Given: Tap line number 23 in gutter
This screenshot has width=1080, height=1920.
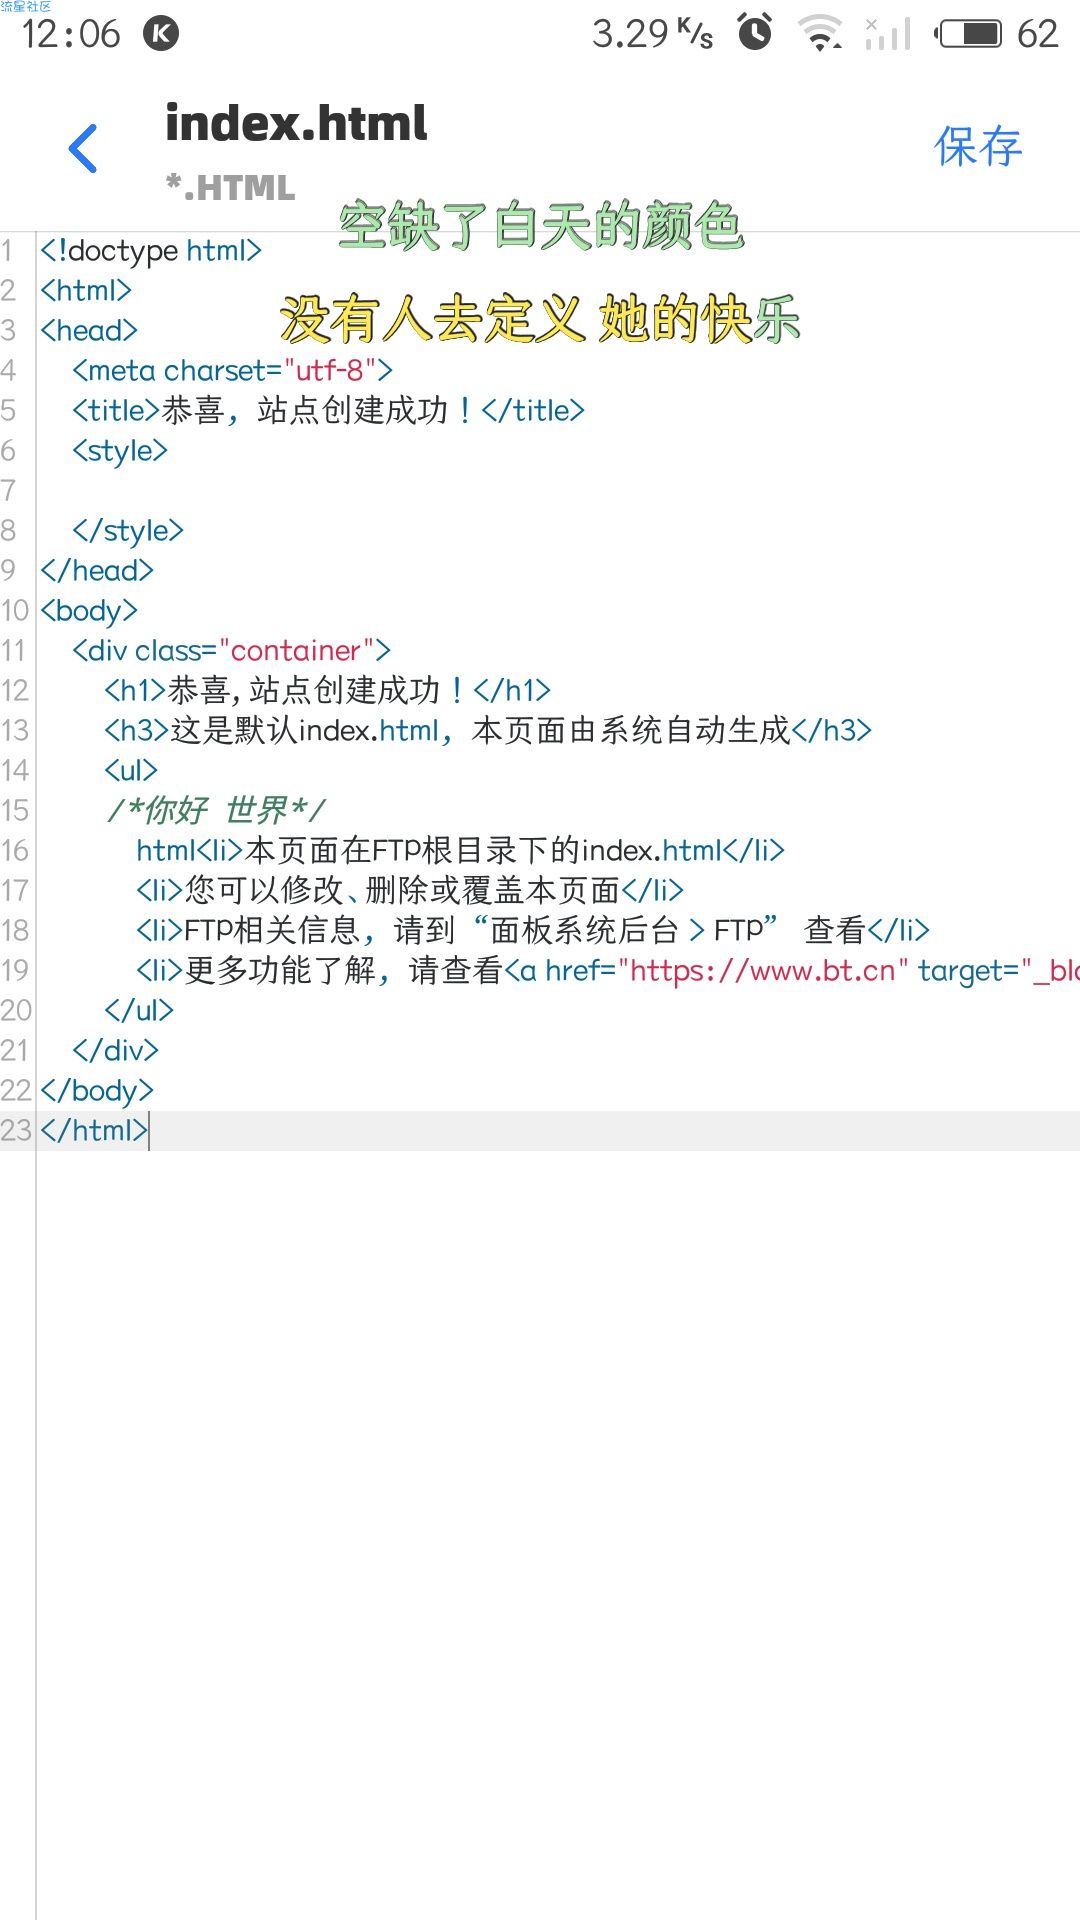Looking at the screenshot, I should [16, 1130].
